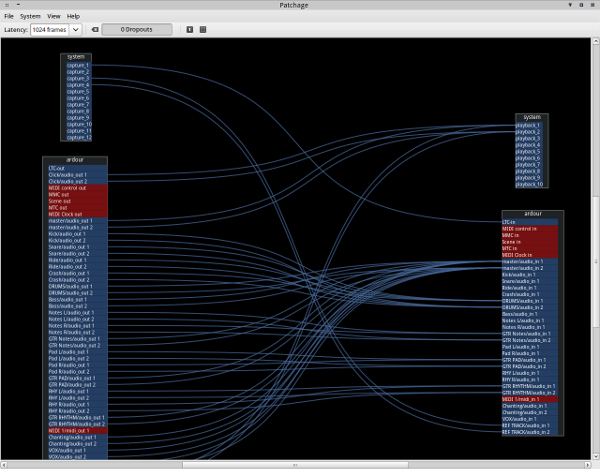600x469 pixels.
Task: Select the system capture module title
Action: [76, 57]
